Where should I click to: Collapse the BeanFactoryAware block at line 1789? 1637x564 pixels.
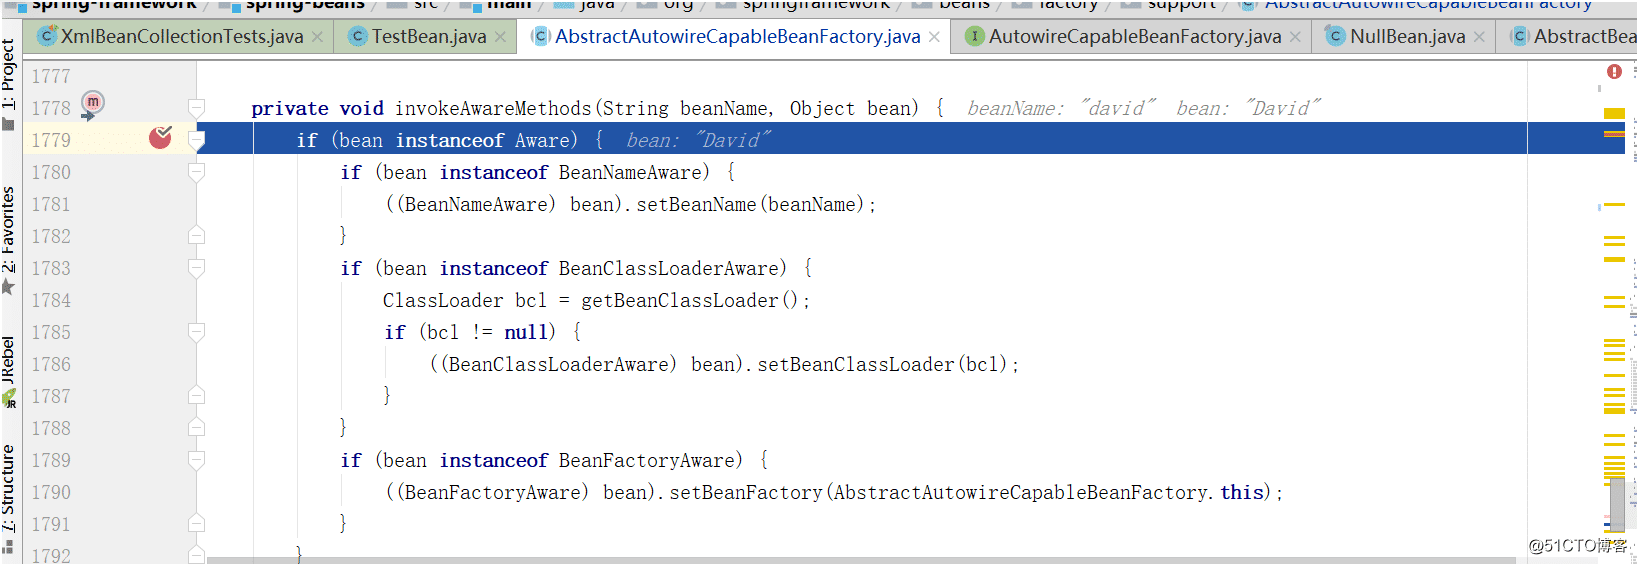[x=197, y=460]
